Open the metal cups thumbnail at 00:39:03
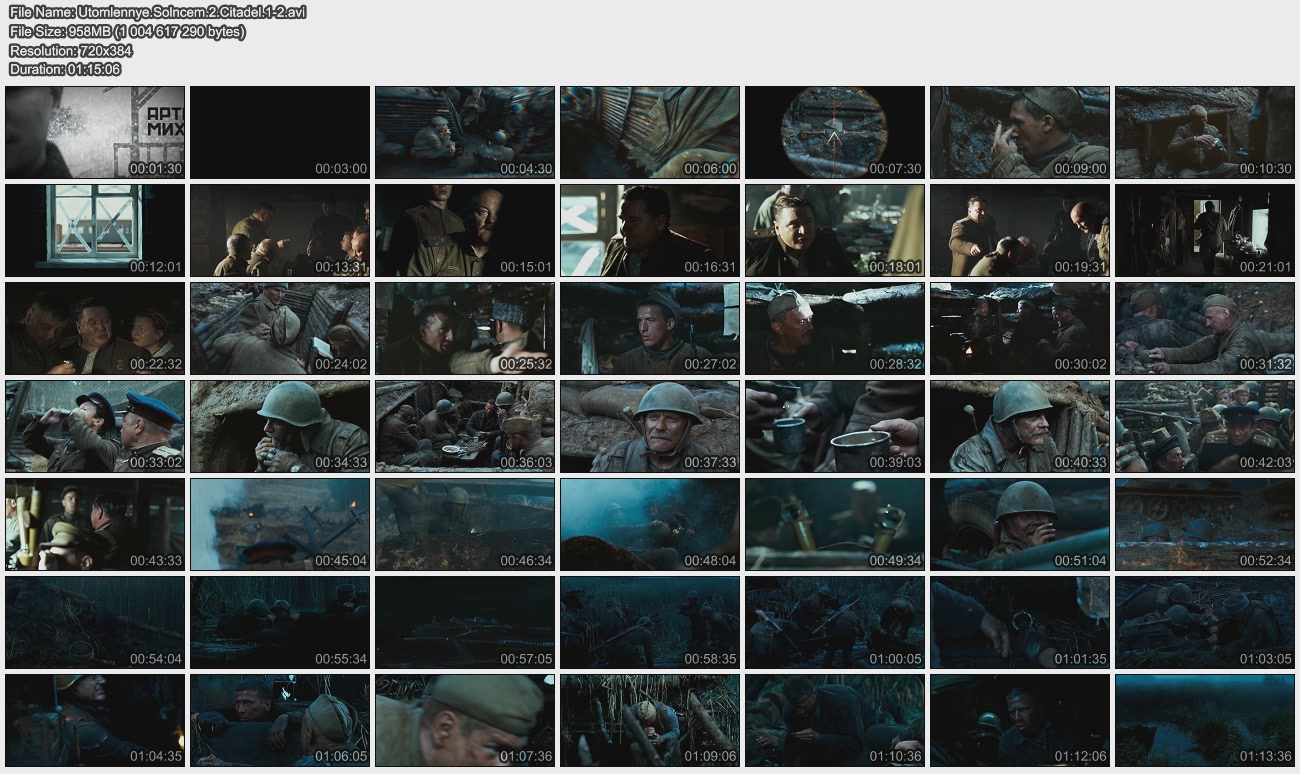The image size is (1300, 774). [x=835, y=426]
